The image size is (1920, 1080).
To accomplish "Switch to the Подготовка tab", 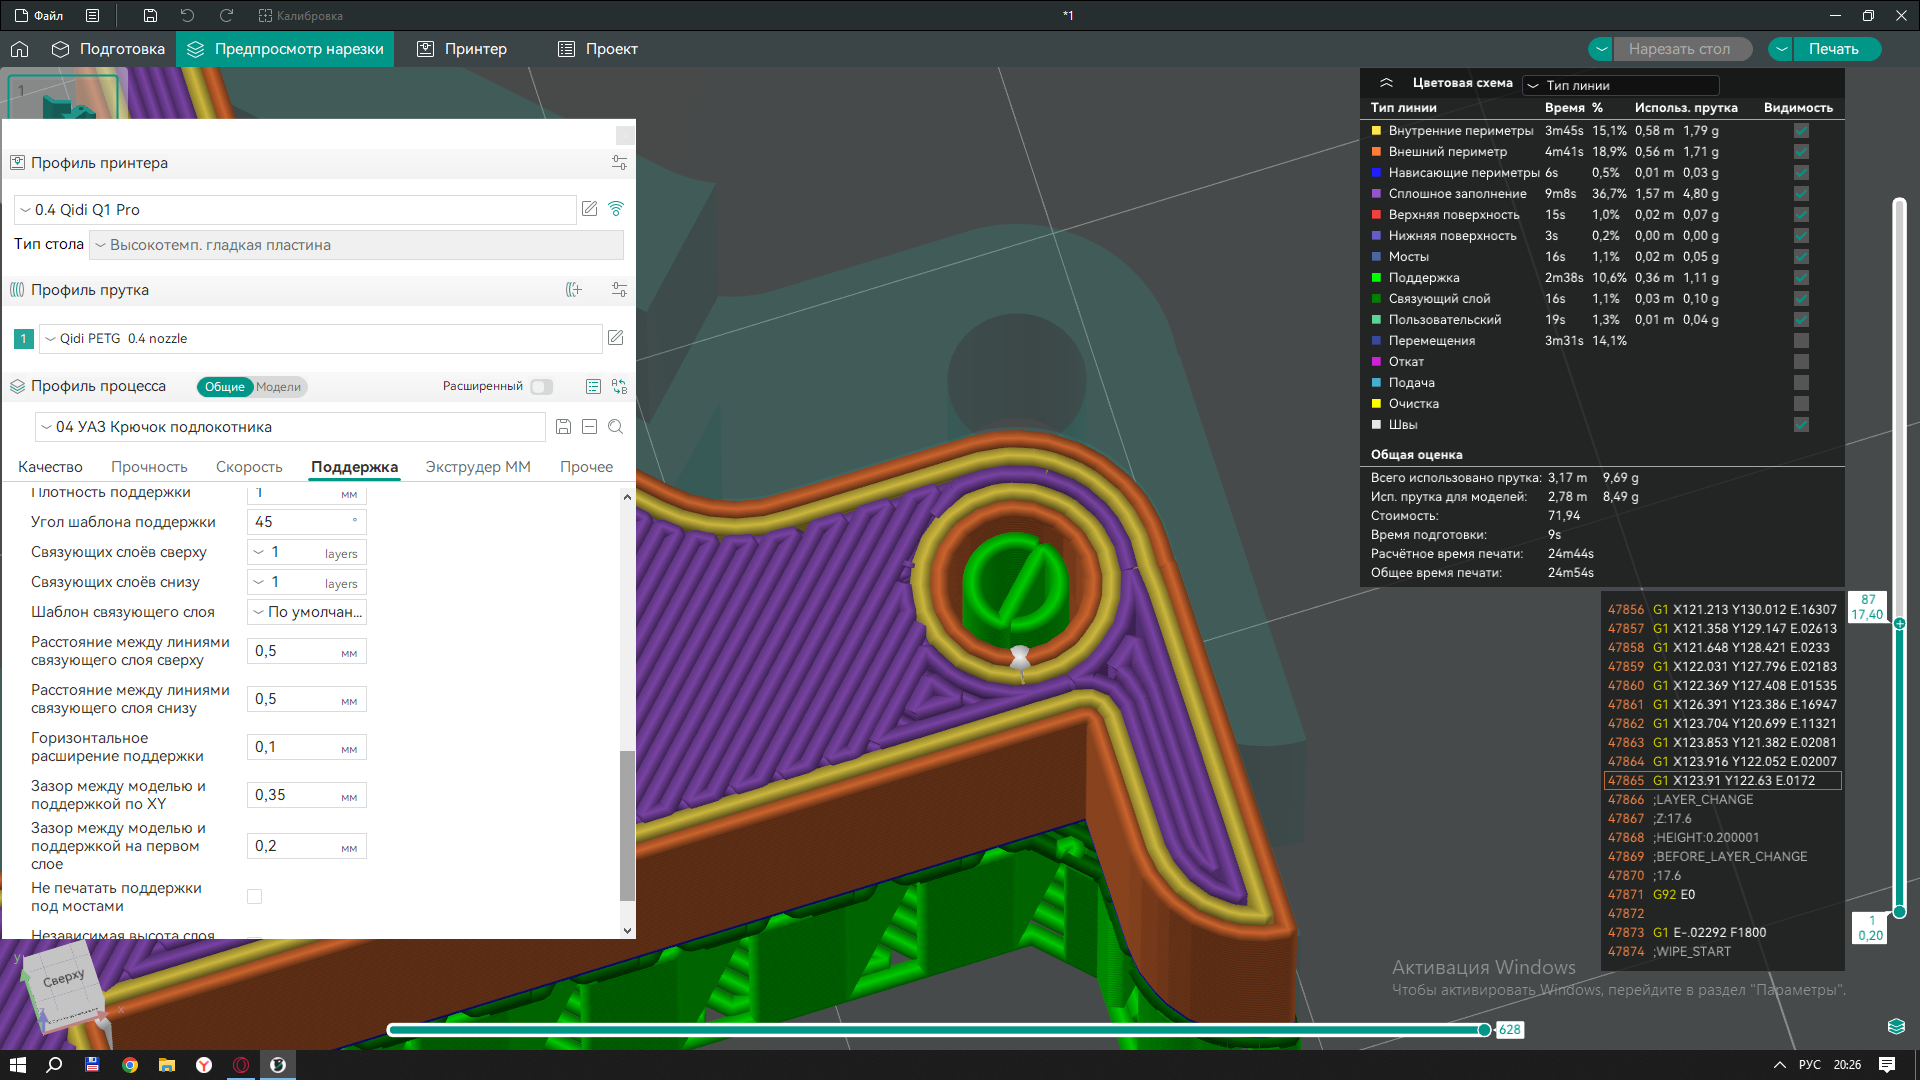I will coord(108,49).
